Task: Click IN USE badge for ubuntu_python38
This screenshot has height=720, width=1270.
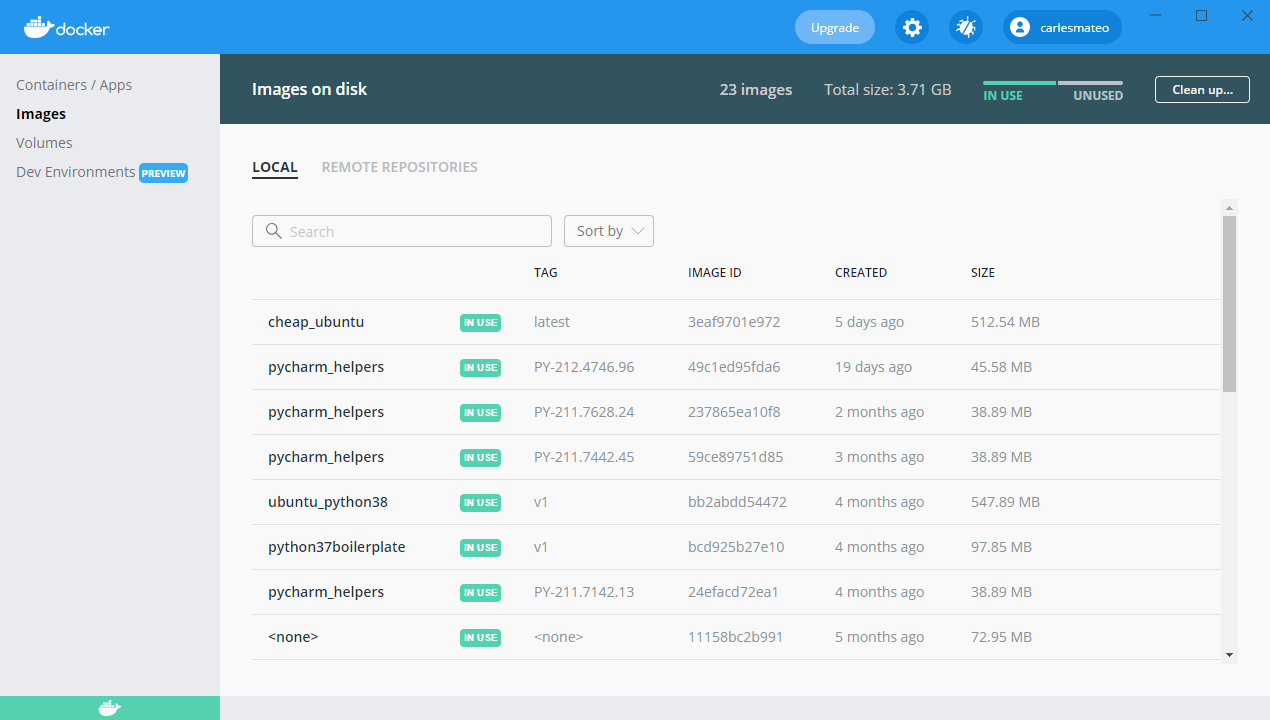Action: [x=480, y=502]
